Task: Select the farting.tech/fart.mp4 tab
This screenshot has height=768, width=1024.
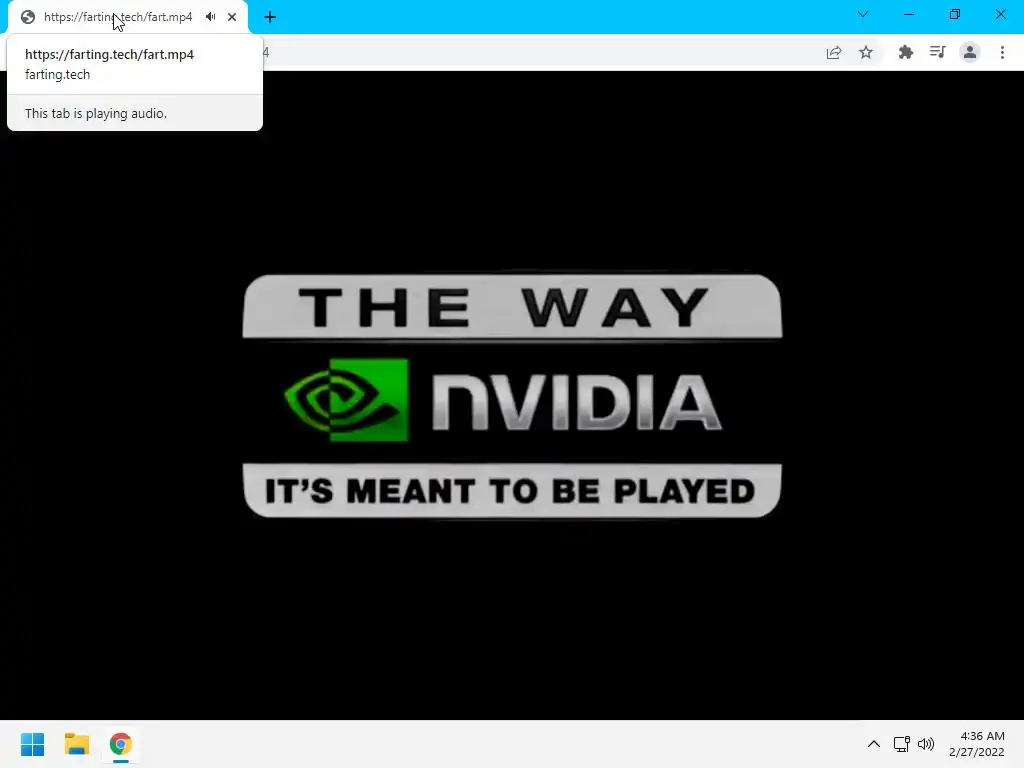Action: click(x=128, y=17)
